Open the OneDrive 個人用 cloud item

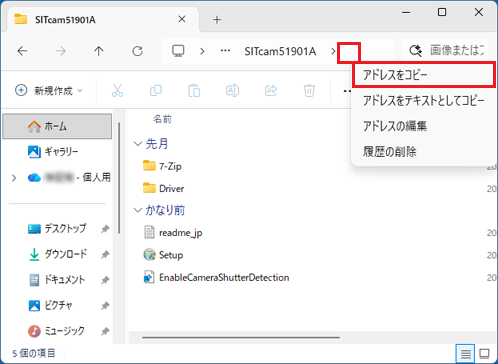pyautogui.click(x=69, y=178)
